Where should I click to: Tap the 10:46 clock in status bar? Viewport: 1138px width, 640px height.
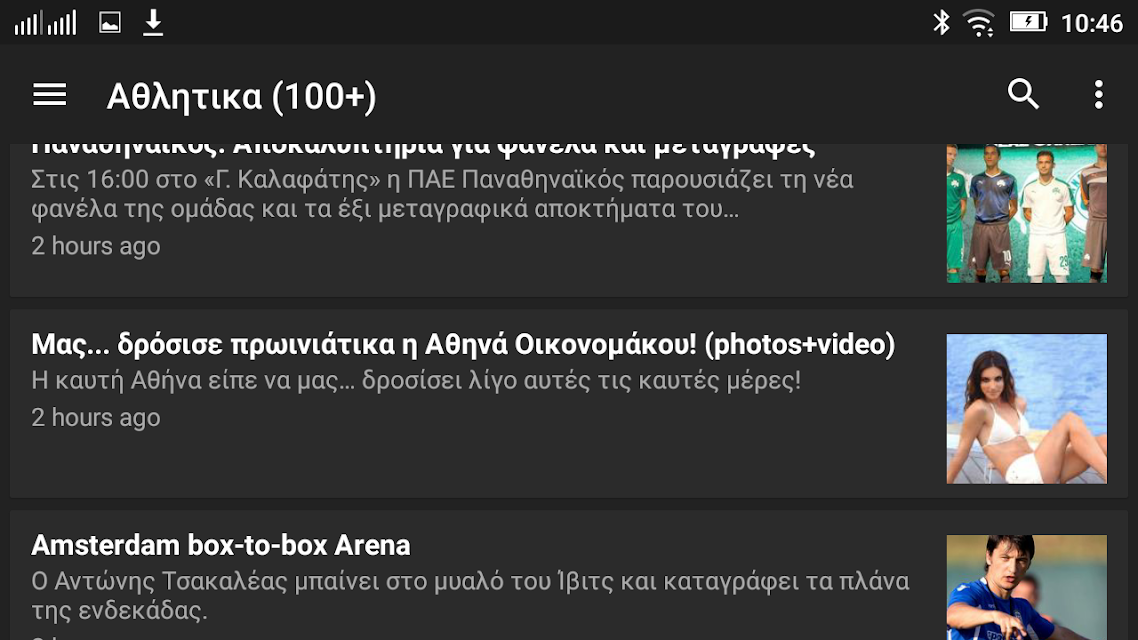coord(1092,23)
